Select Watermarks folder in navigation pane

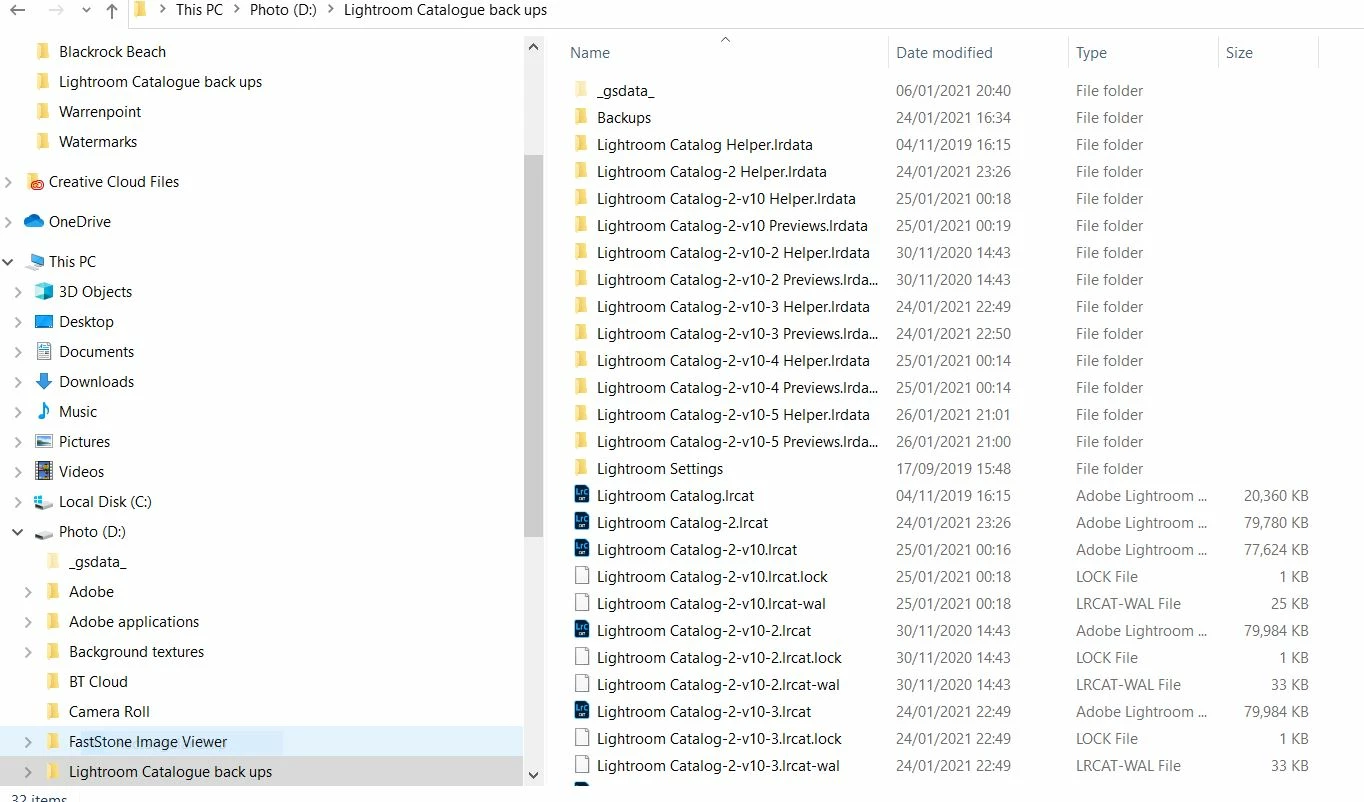click(x=98, y=142)
